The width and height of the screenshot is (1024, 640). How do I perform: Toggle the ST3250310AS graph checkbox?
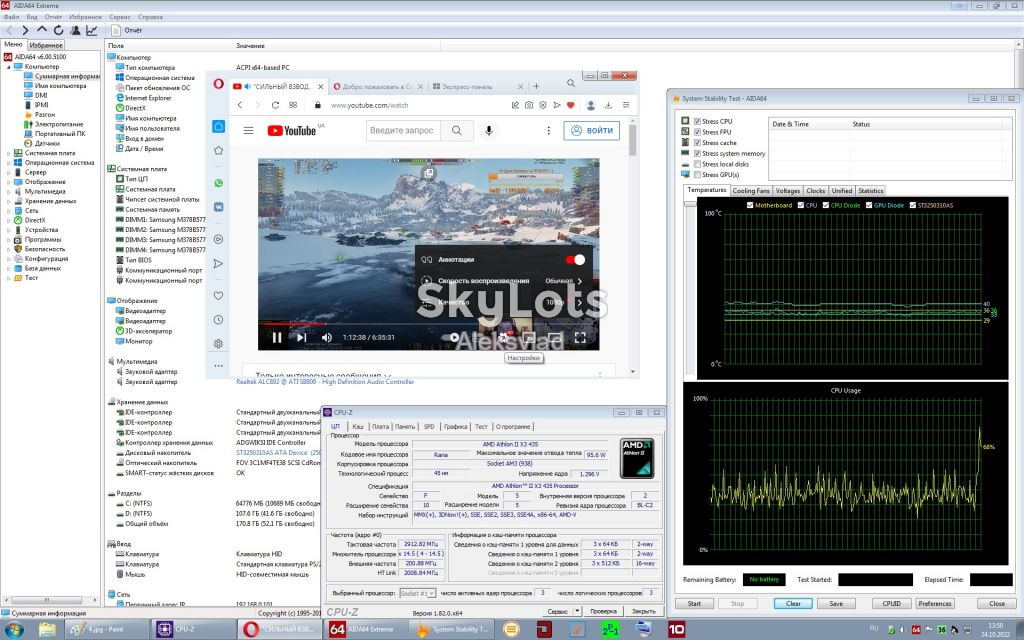point(912,205)
